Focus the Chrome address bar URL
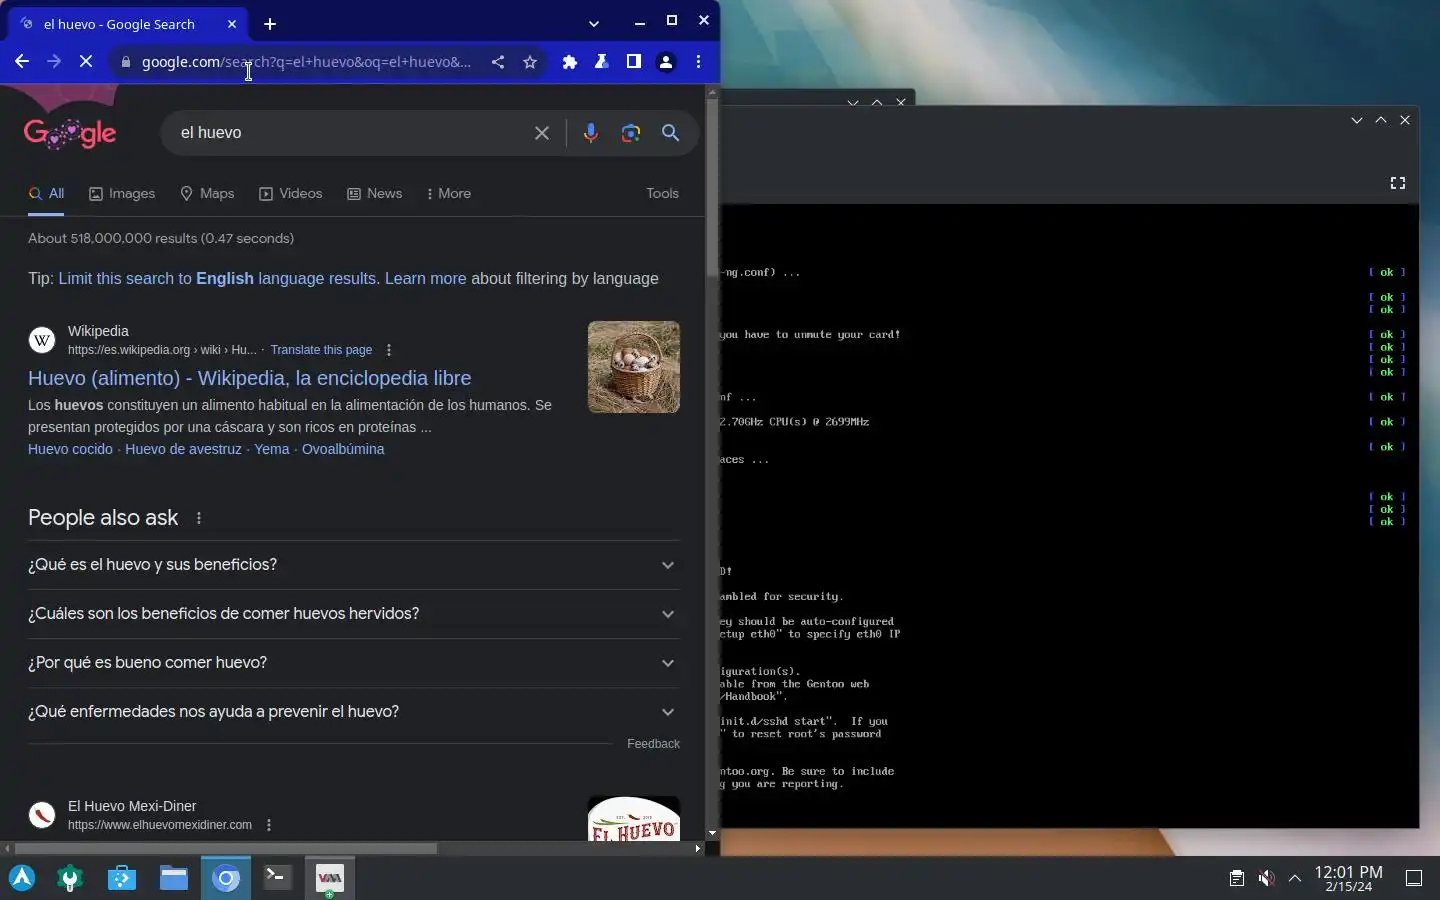Image resolution: width=1440 pixels, height=900 pixels. point(306,62)
